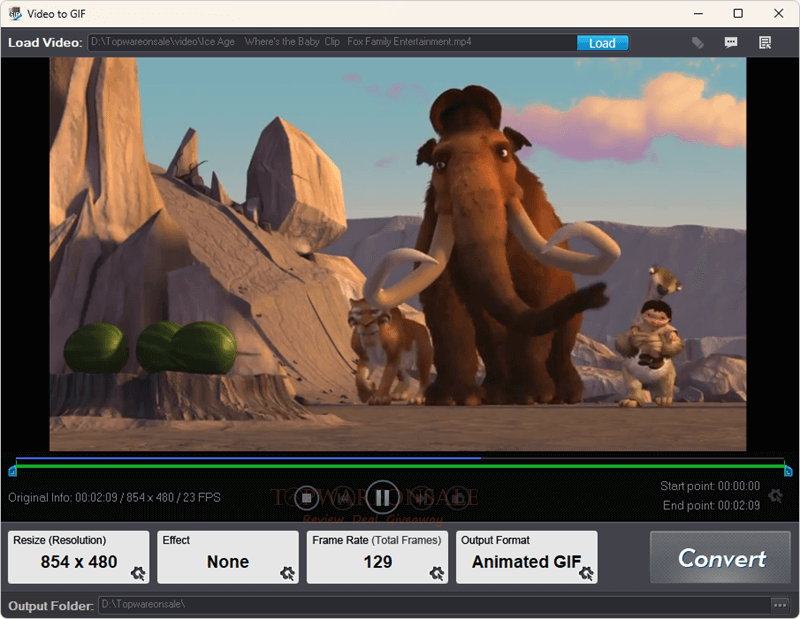Pause the playing video

pos(383,498)
